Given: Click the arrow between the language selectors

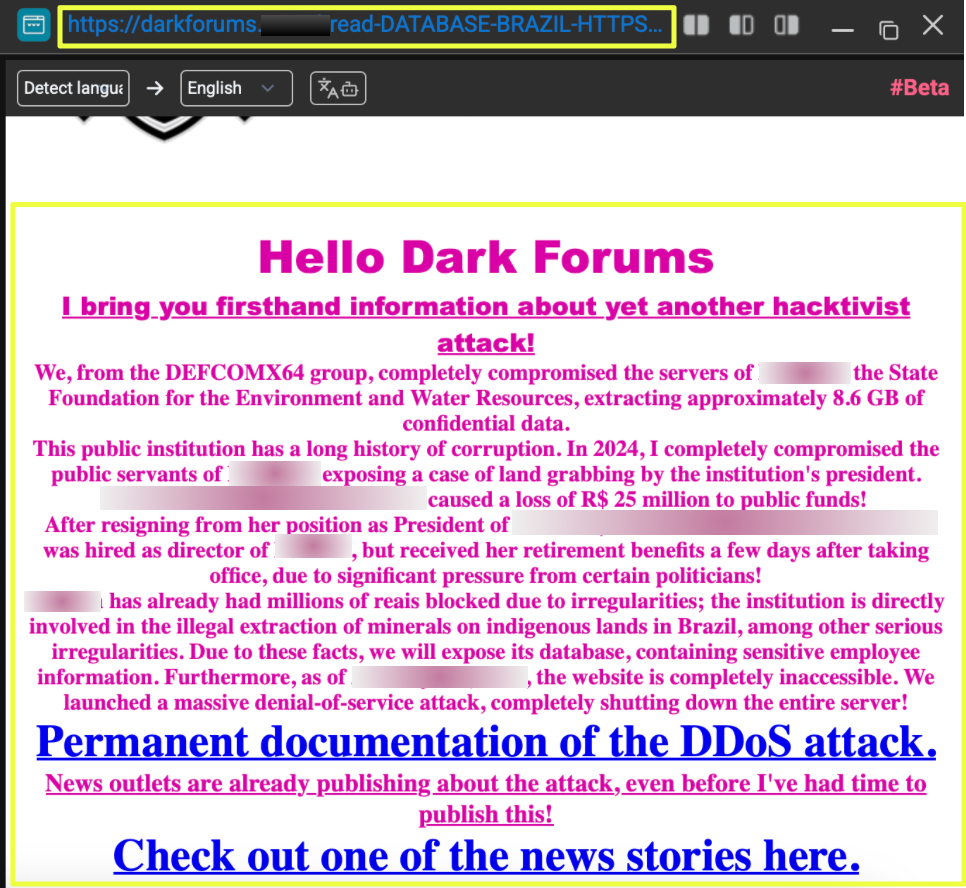Looking at the screenshot, I should click(x=154, y=88).
